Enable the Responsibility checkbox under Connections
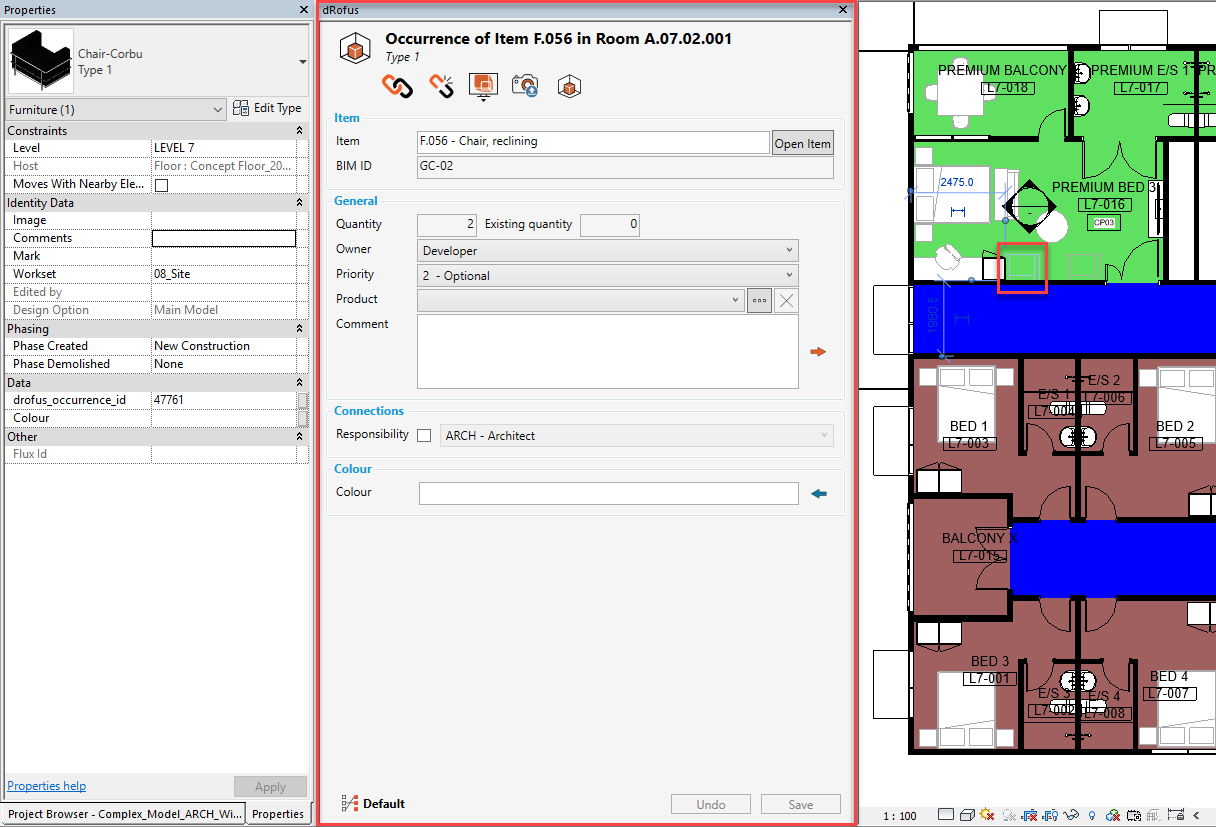 tap(424, 435)
